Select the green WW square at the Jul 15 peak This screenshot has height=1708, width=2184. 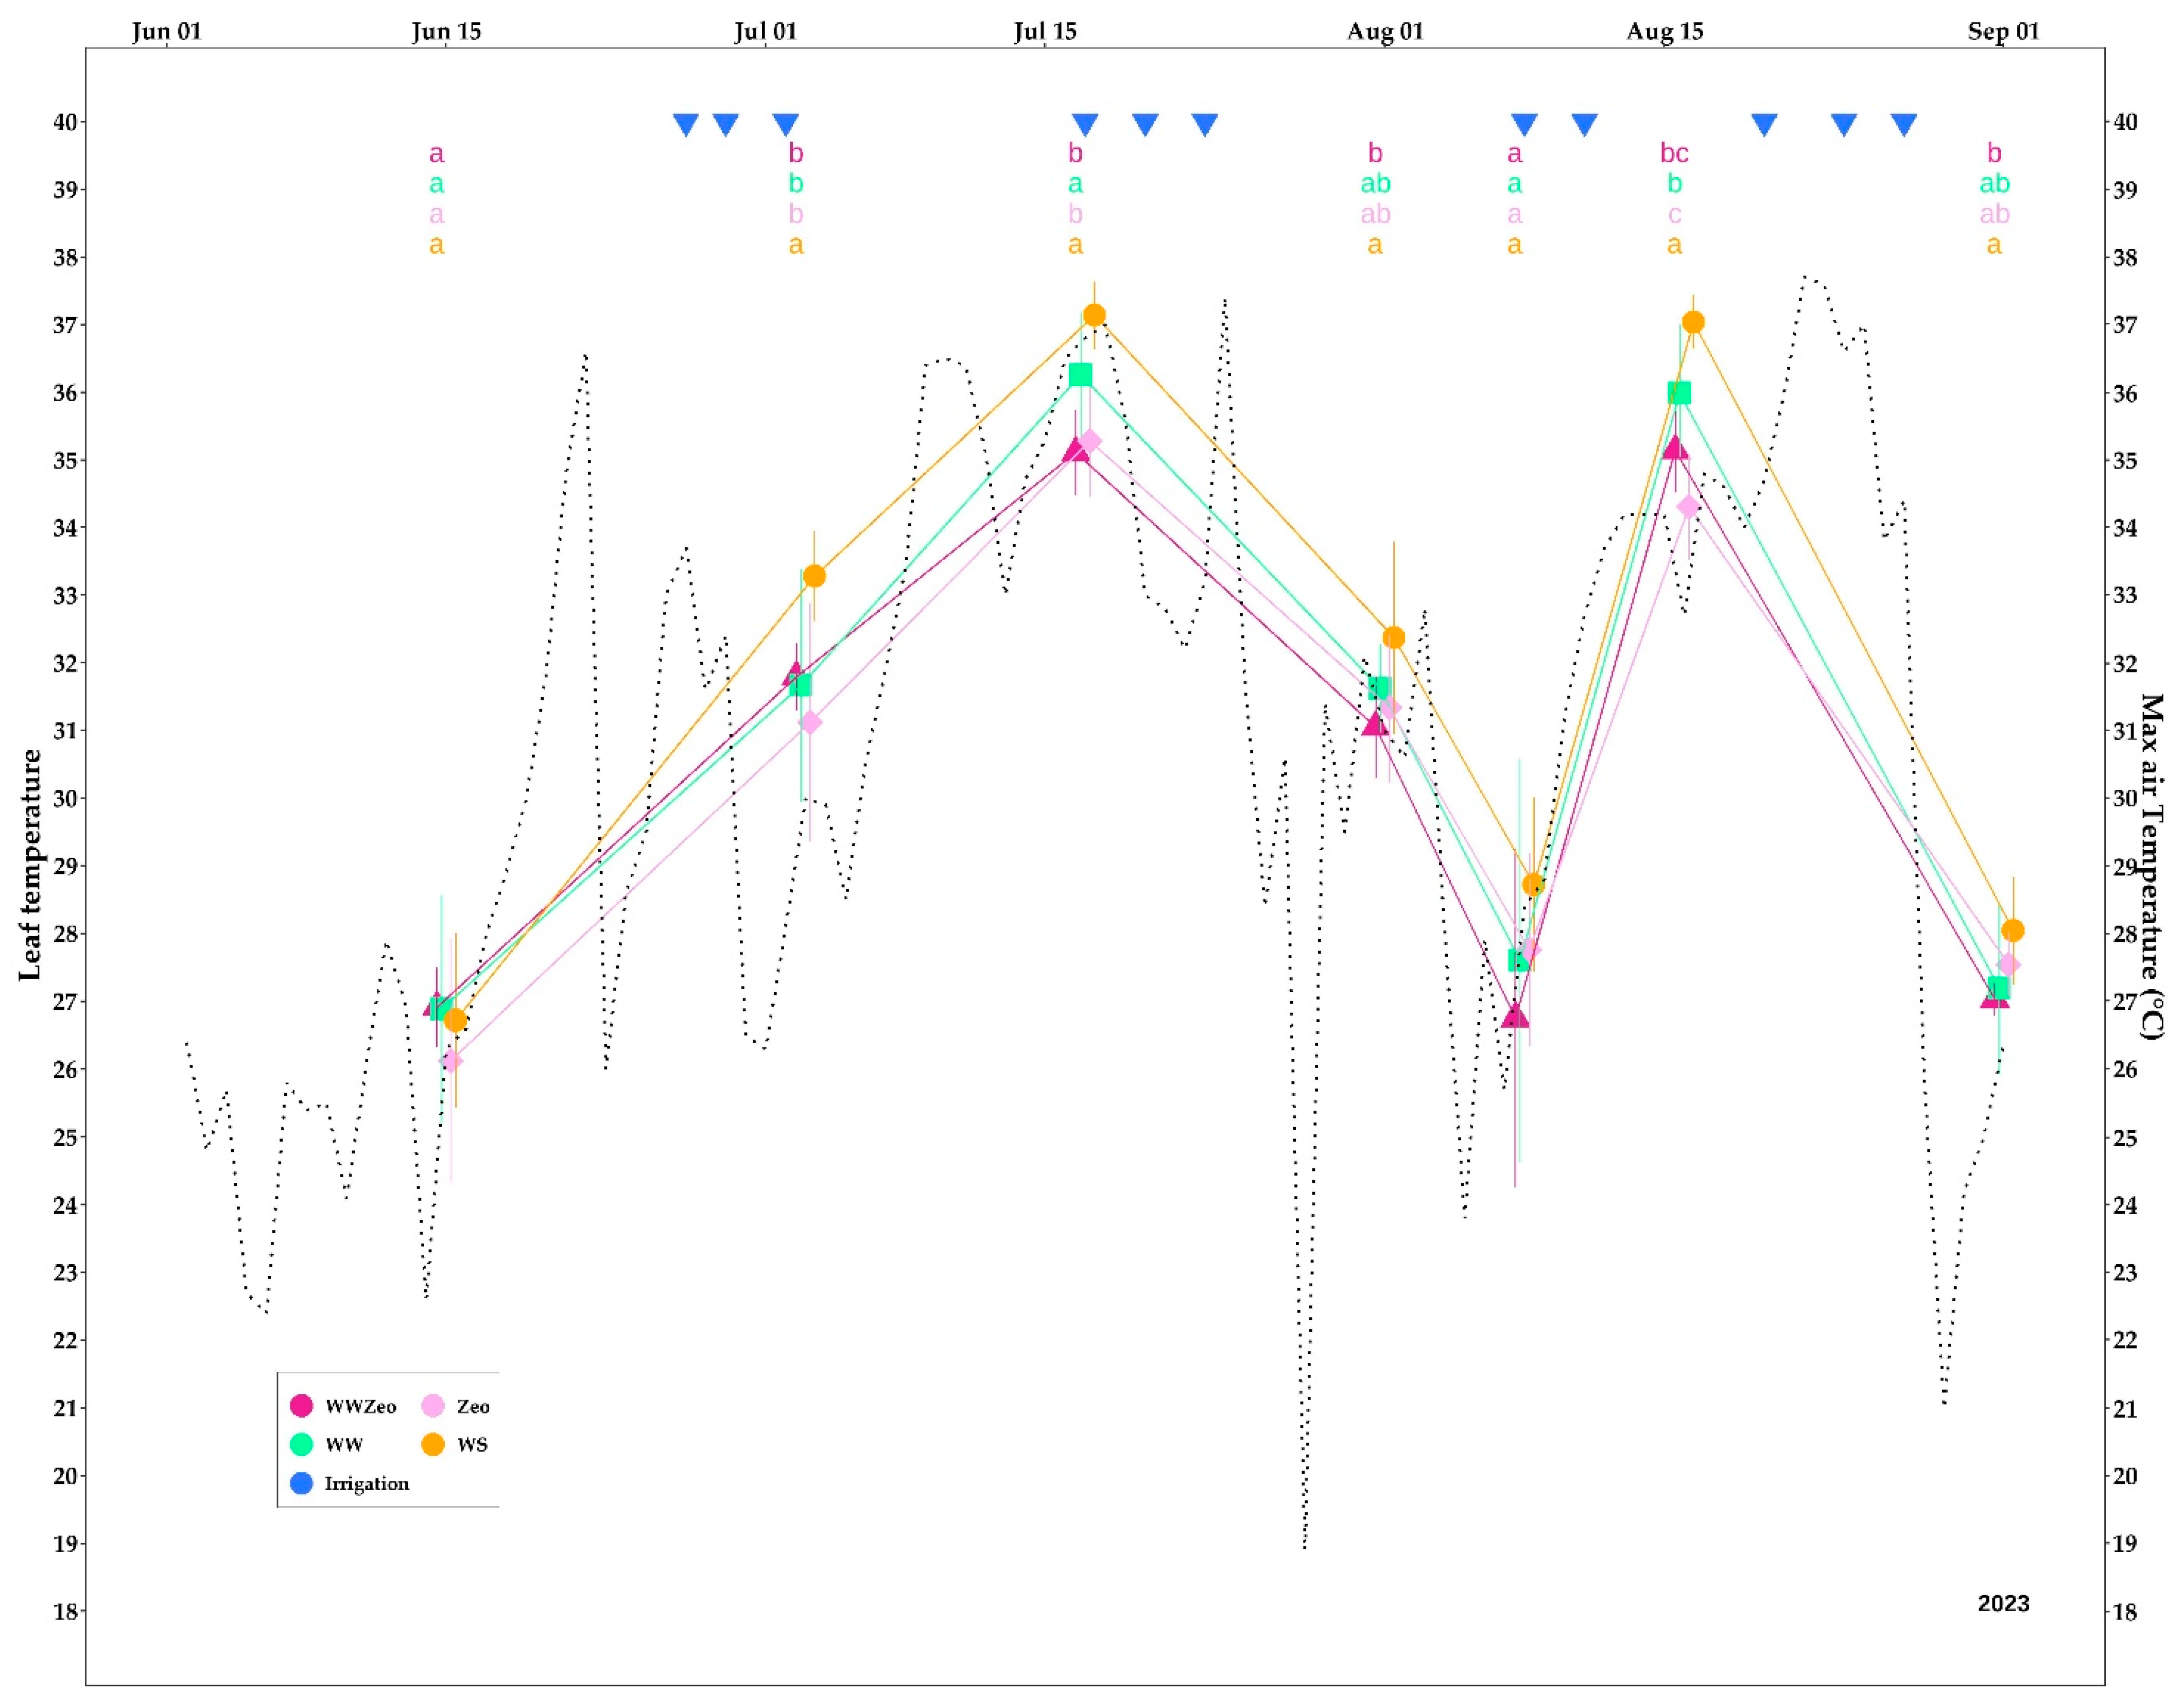[x=1080, y=374]
